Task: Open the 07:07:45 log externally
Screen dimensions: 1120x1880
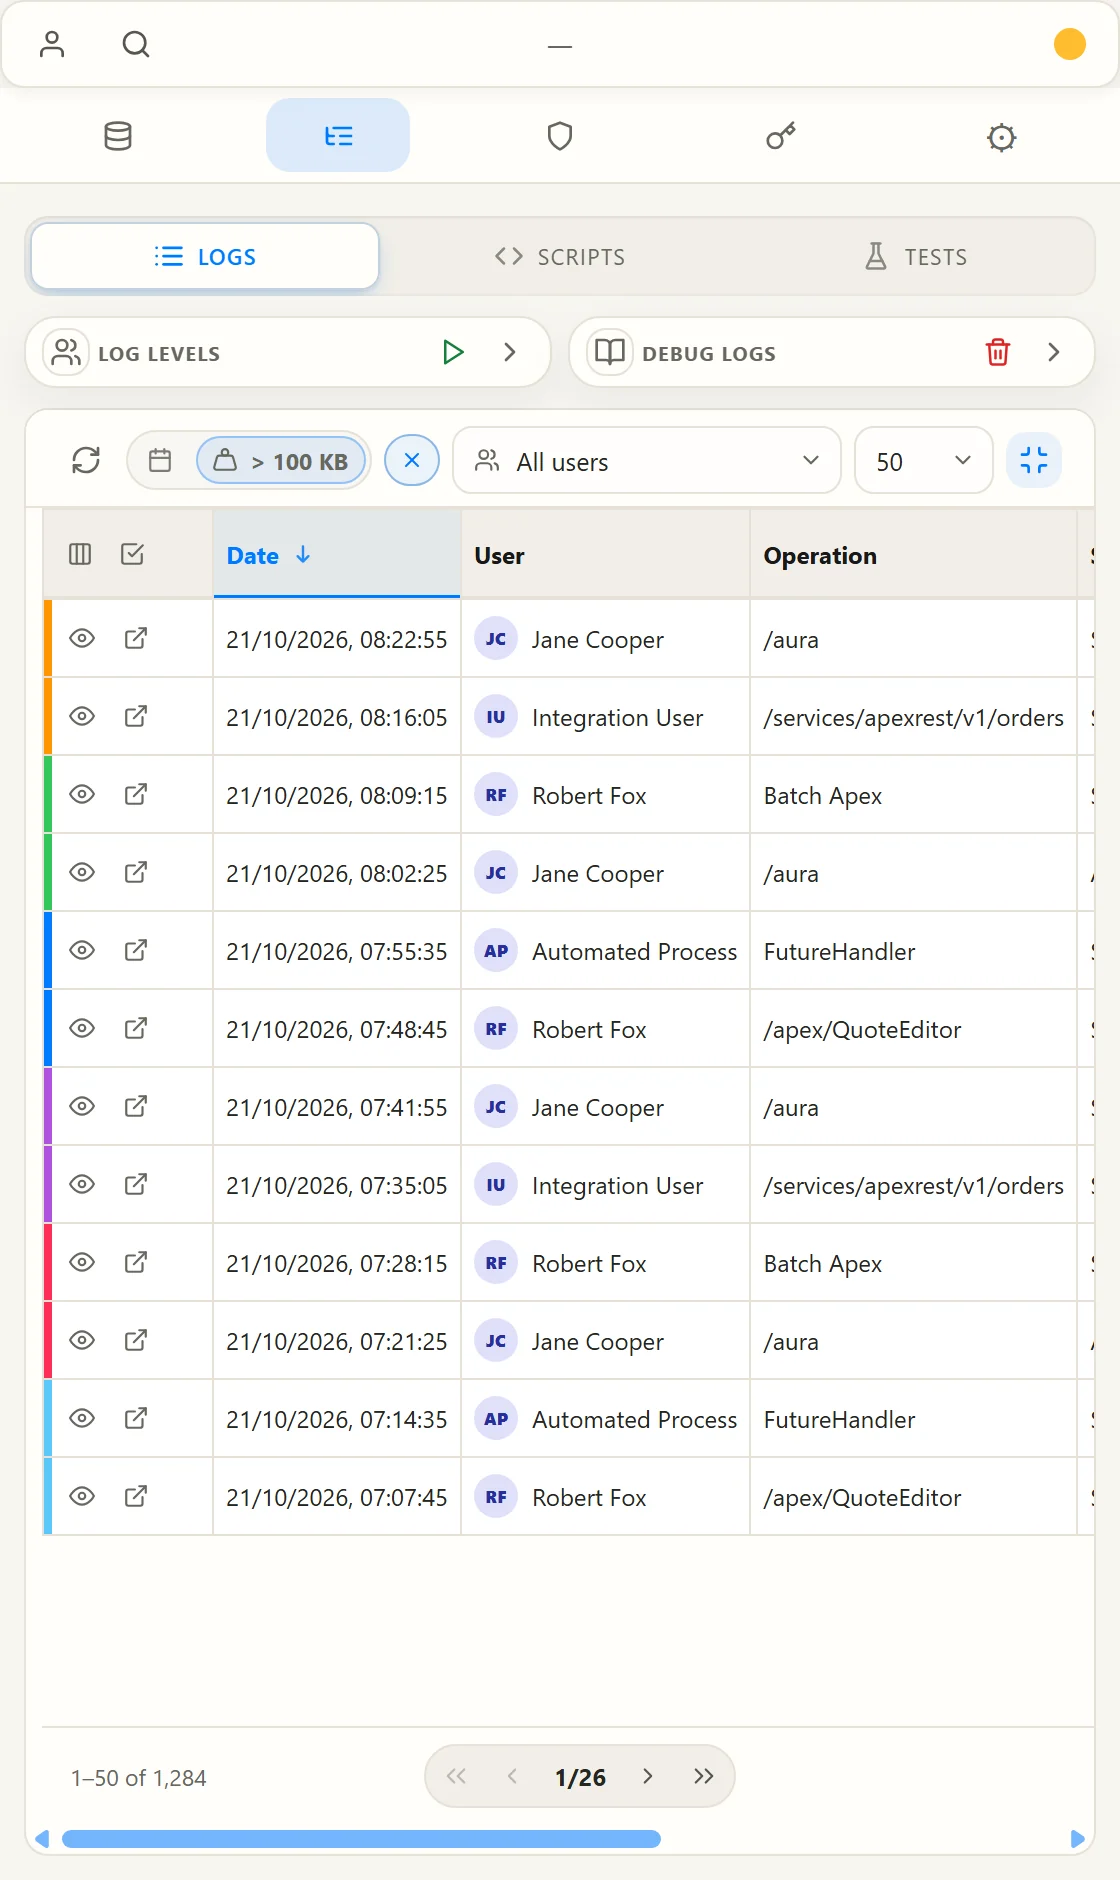Action: (136, 1496)
